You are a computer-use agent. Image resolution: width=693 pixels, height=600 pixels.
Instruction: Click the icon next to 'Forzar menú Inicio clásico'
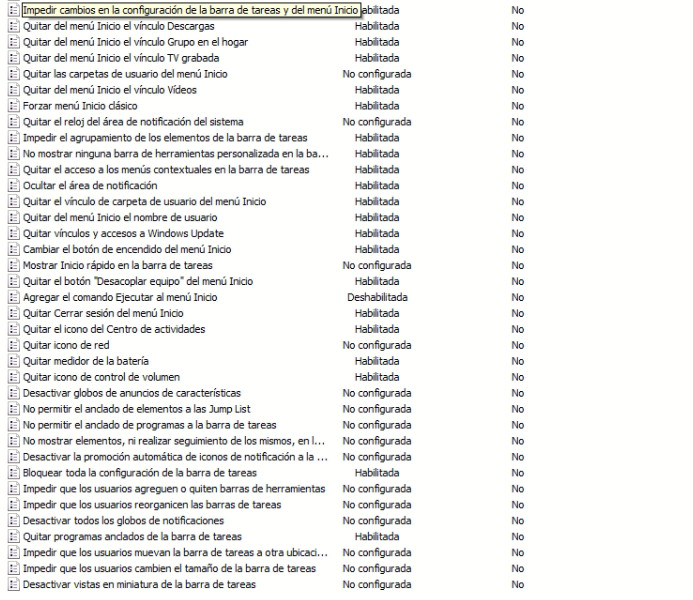tap(14, 106)
